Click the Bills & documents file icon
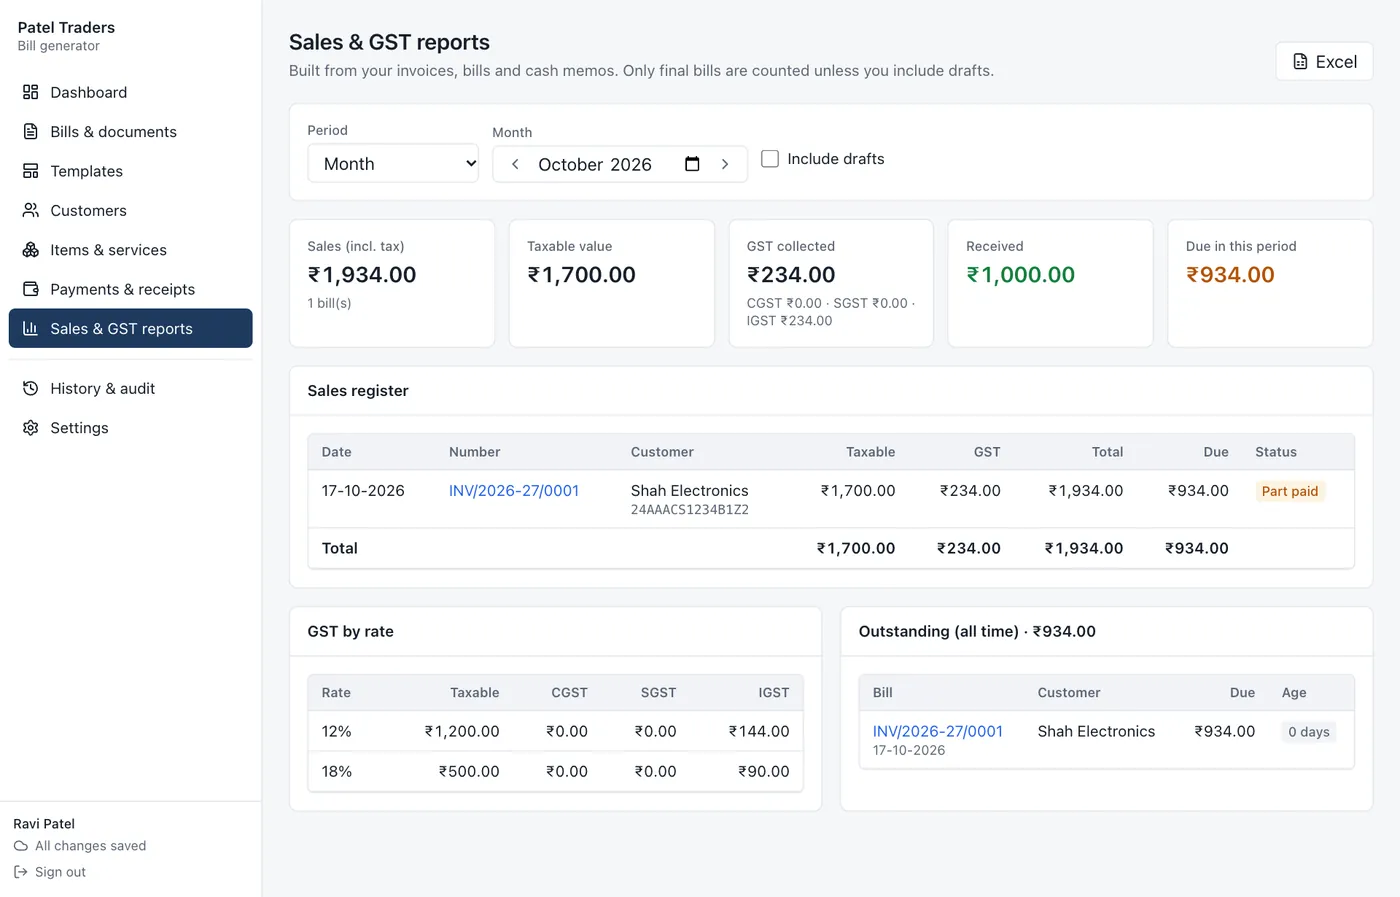Viewport: 1400px width, 897px height. (x=31, y=132)
